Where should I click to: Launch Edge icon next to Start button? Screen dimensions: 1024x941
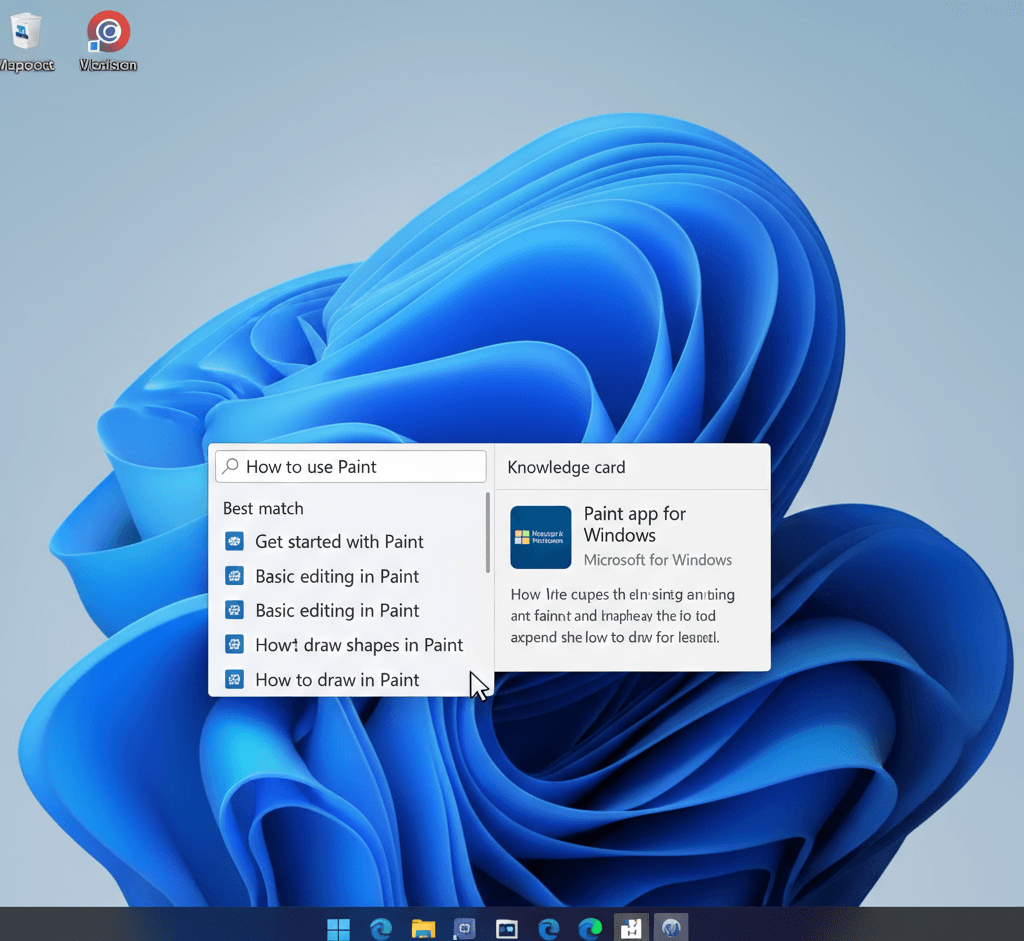point(381,928)
